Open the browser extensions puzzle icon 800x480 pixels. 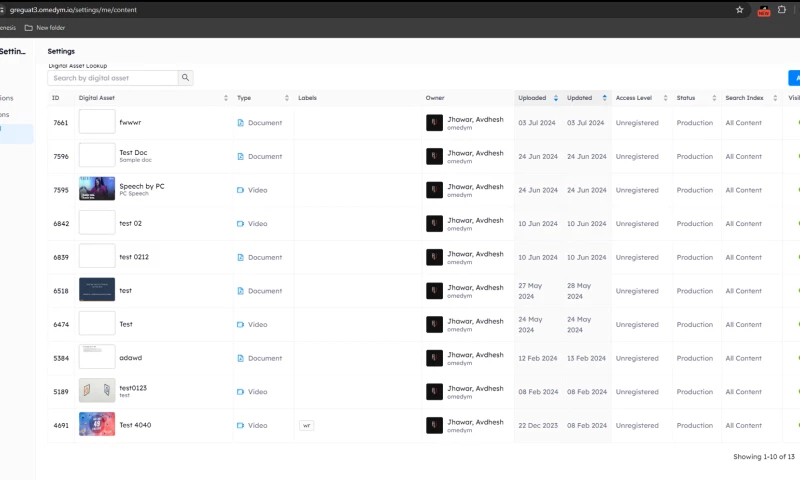coord(782,9)
